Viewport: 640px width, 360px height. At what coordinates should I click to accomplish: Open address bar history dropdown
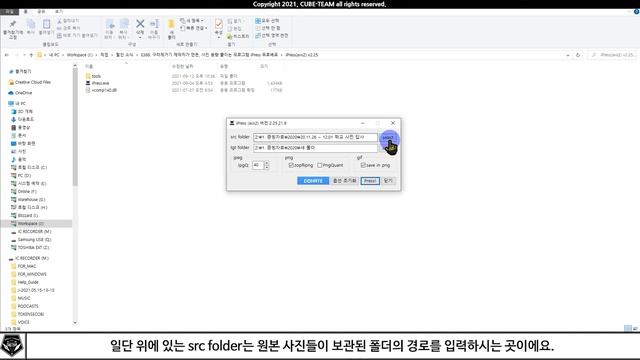click(568, 55)
